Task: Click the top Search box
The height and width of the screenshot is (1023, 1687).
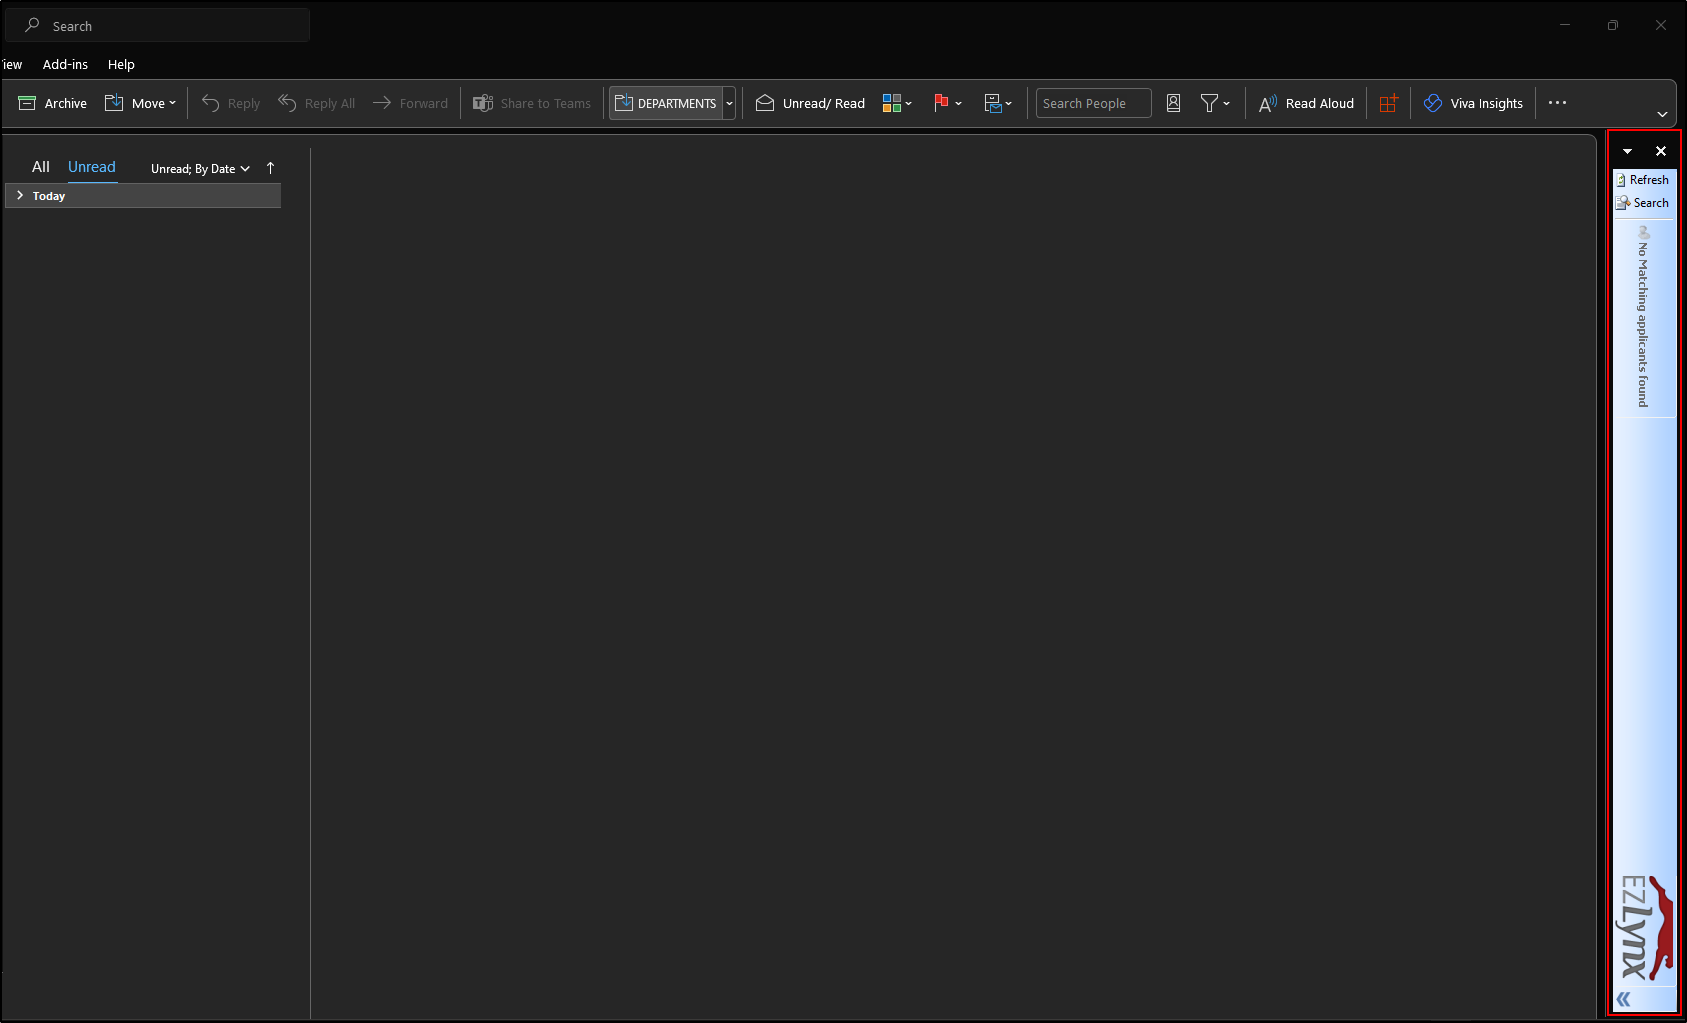Action: coord(156,25)
